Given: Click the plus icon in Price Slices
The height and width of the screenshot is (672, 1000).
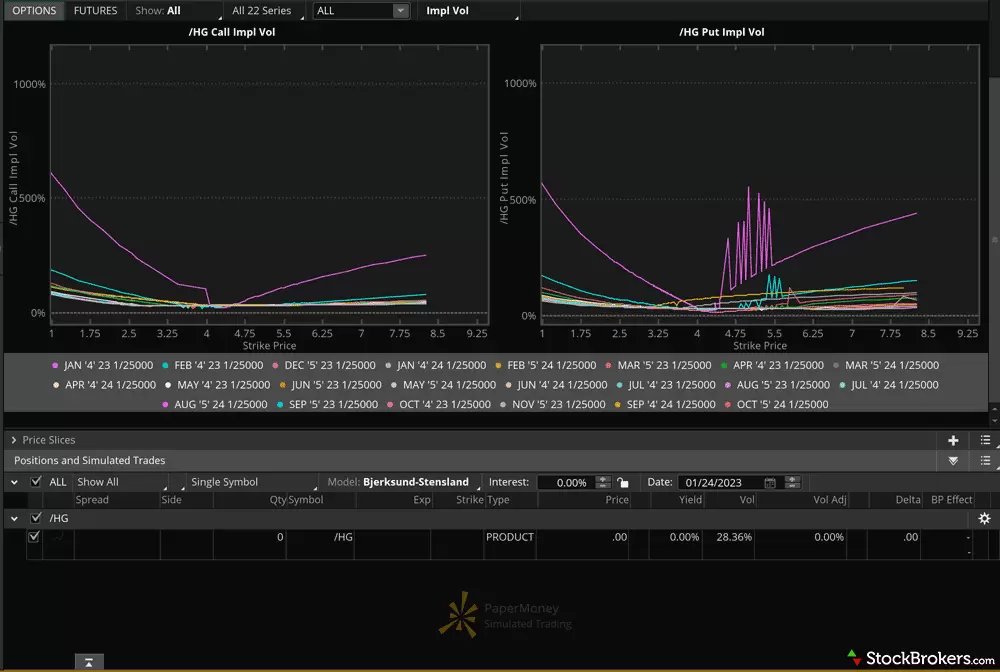Looking at the screenshot, I should (953, 440).
